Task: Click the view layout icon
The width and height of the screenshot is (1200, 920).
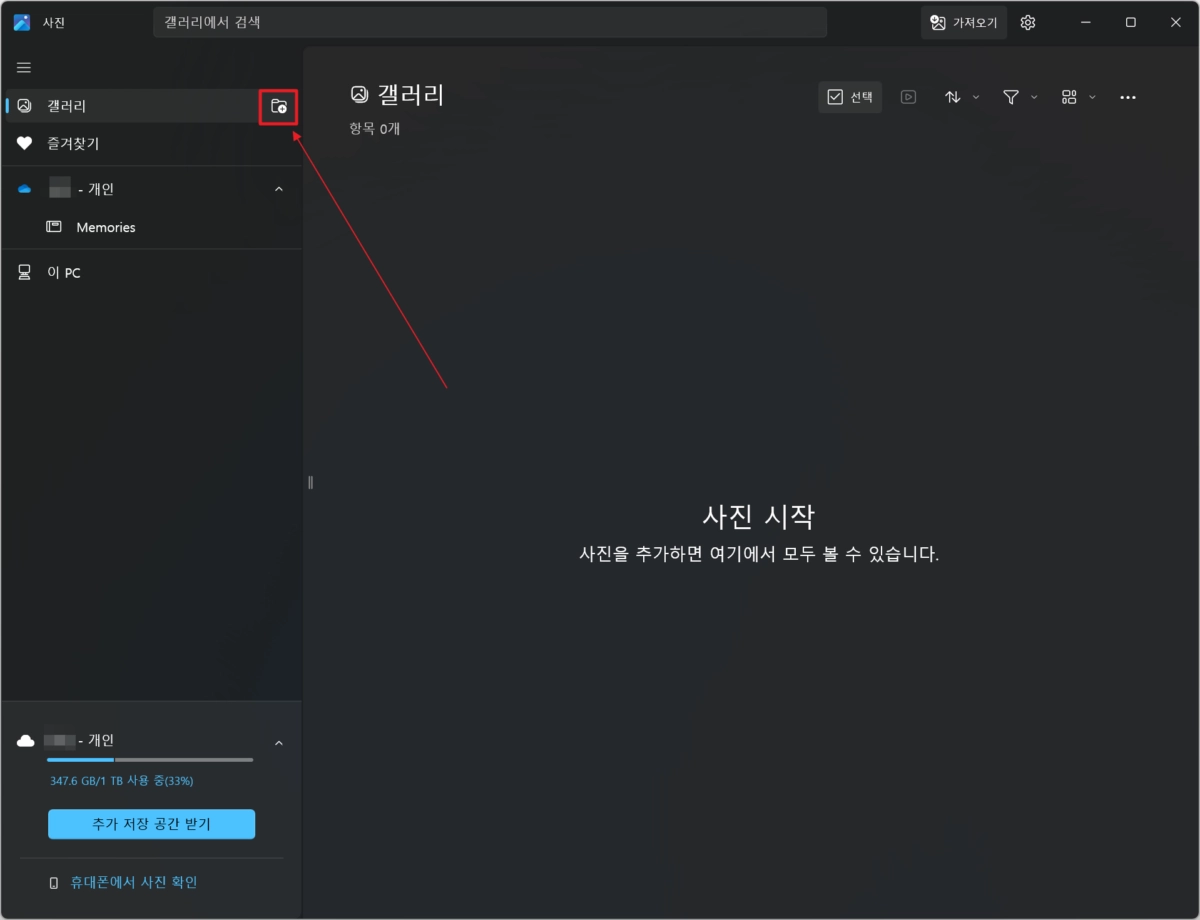Action: pos(1070,96)
